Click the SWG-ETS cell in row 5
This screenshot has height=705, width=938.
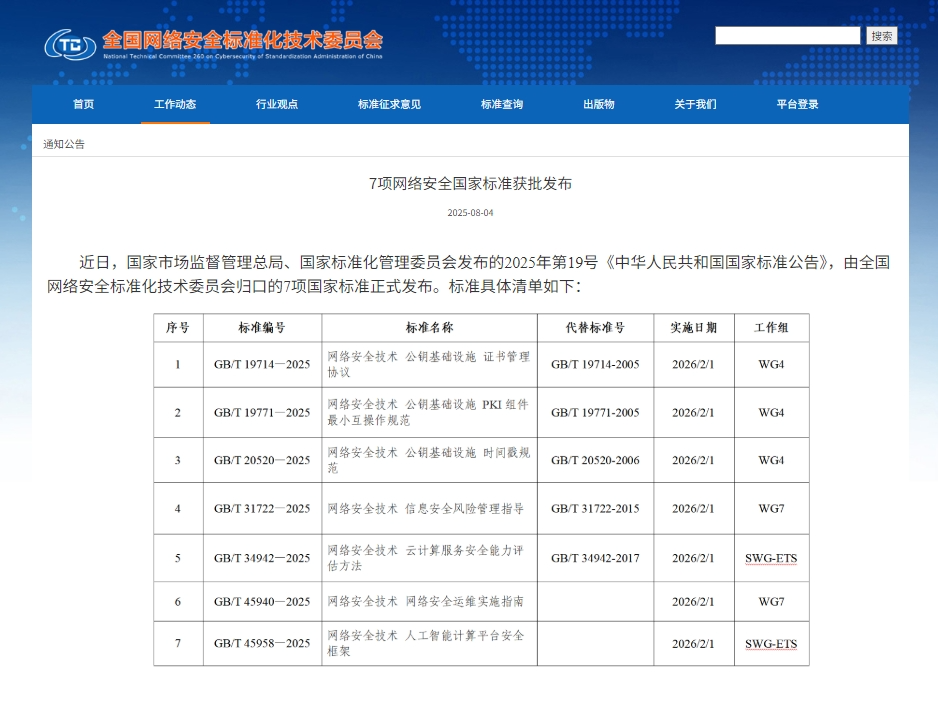771,558
